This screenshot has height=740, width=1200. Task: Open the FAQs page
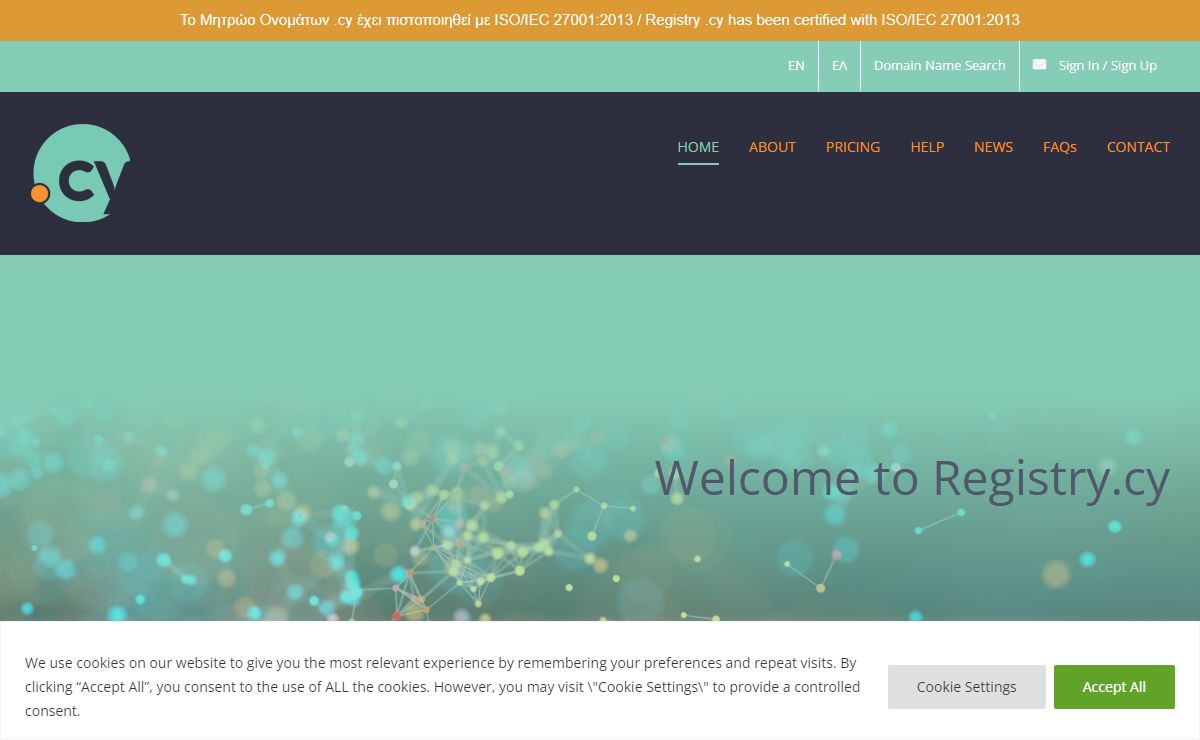[x=1060, y=147]
